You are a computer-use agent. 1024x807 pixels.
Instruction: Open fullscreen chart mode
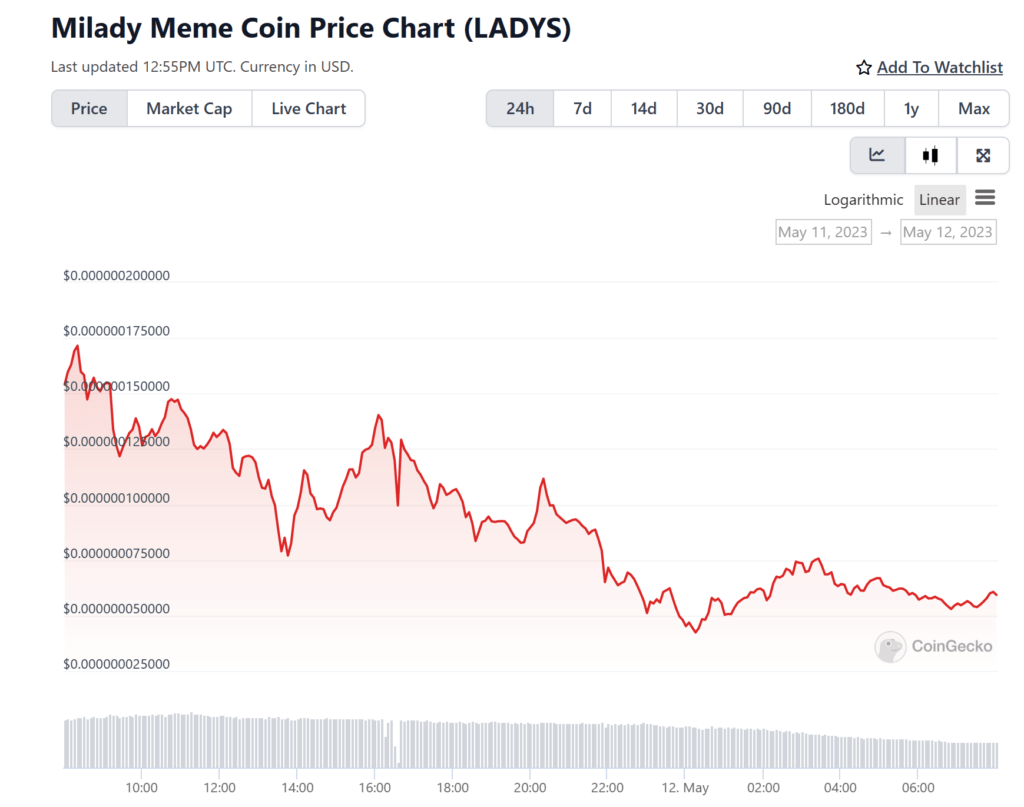[x=983, y=155]
